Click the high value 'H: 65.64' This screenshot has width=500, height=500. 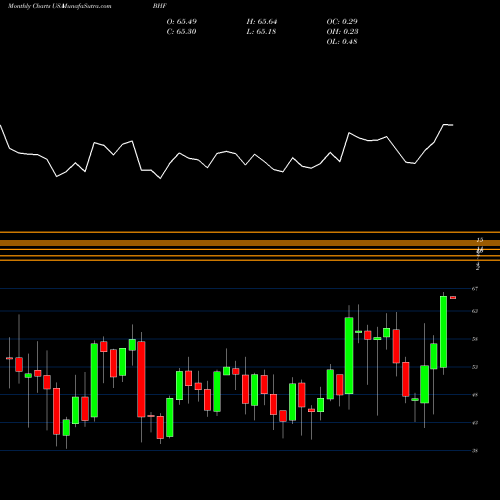[262, 22]
